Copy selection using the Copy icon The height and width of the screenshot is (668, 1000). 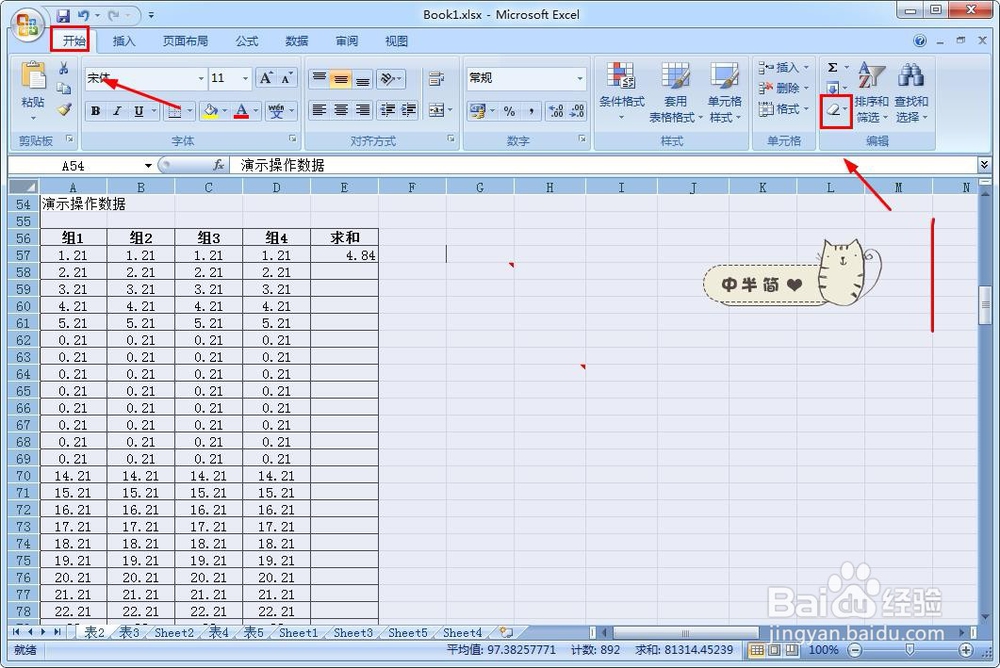(64, 89)
